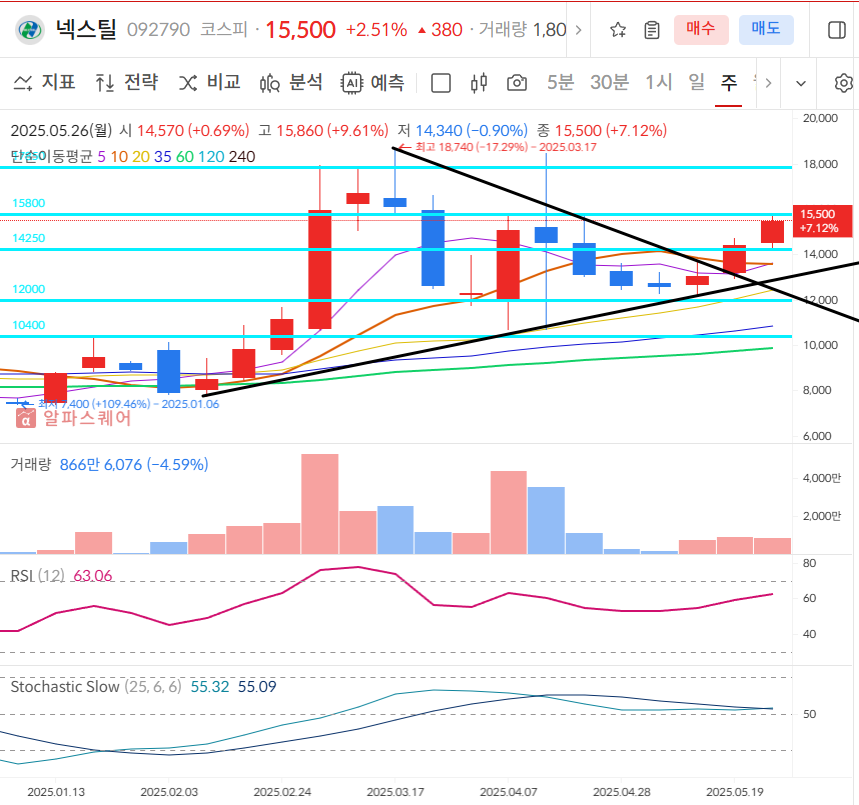Click the 거래량 volume label
Viewport: 859px width, 805px height.
click(31, 465)
